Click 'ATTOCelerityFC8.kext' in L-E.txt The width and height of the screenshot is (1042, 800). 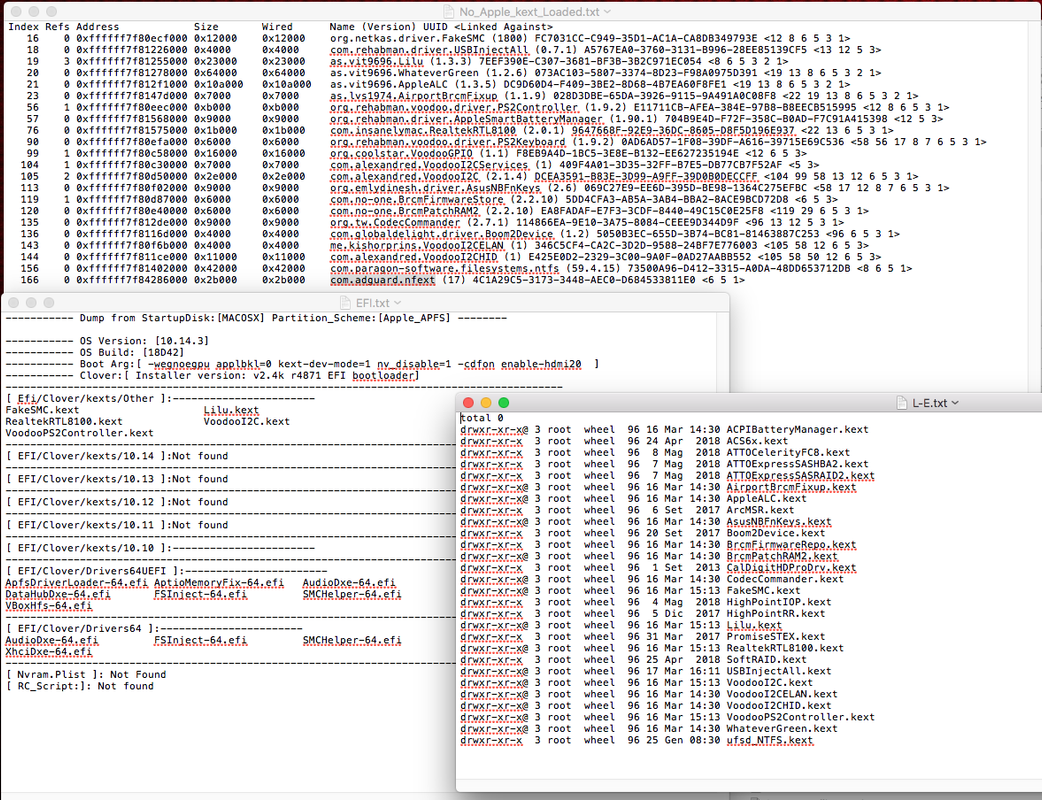coord(788,452)
